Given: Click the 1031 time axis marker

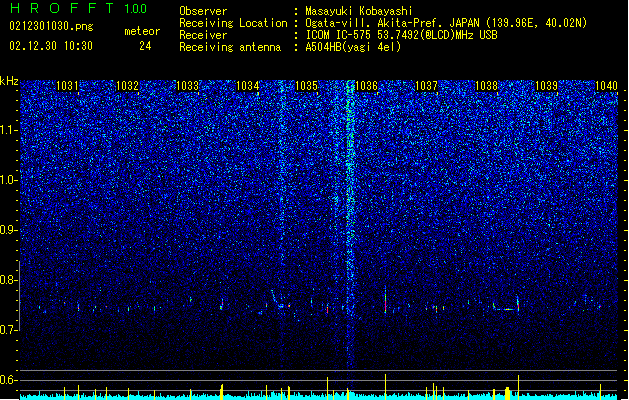Looking at the screenshot, I should pyautogui.click(x=67, y=86).
